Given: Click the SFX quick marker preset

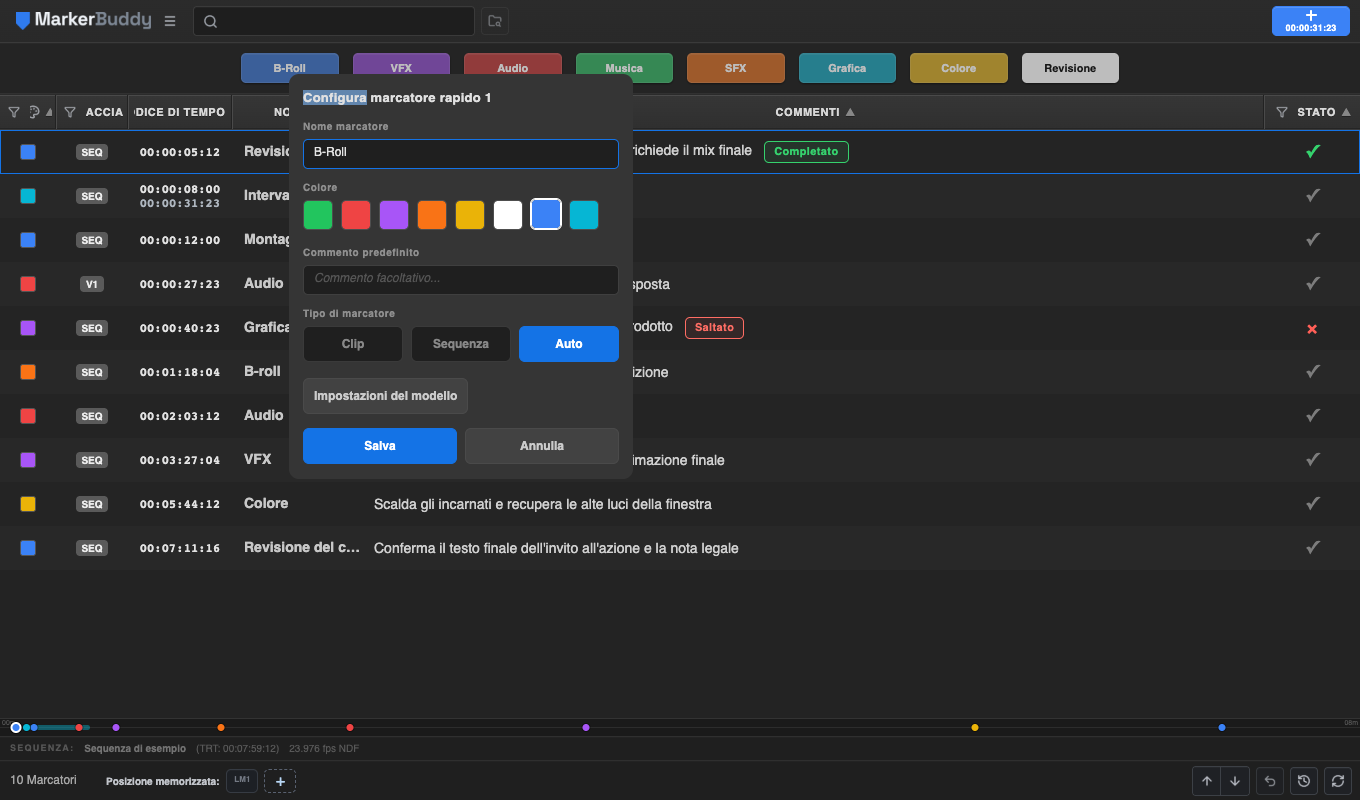Looking at the screenshot, I should point(735,68).
